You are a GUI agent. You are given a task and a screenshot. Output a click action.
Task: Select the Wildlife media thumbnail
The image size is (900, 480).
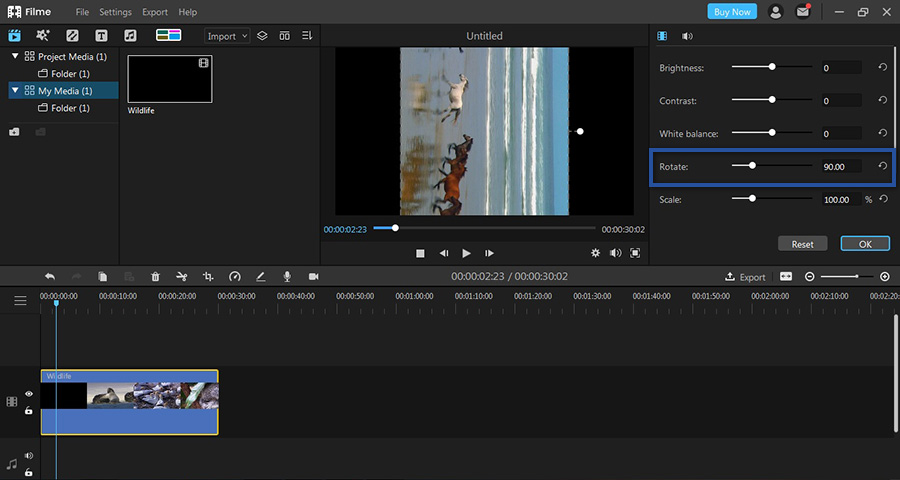click(170, 79)
